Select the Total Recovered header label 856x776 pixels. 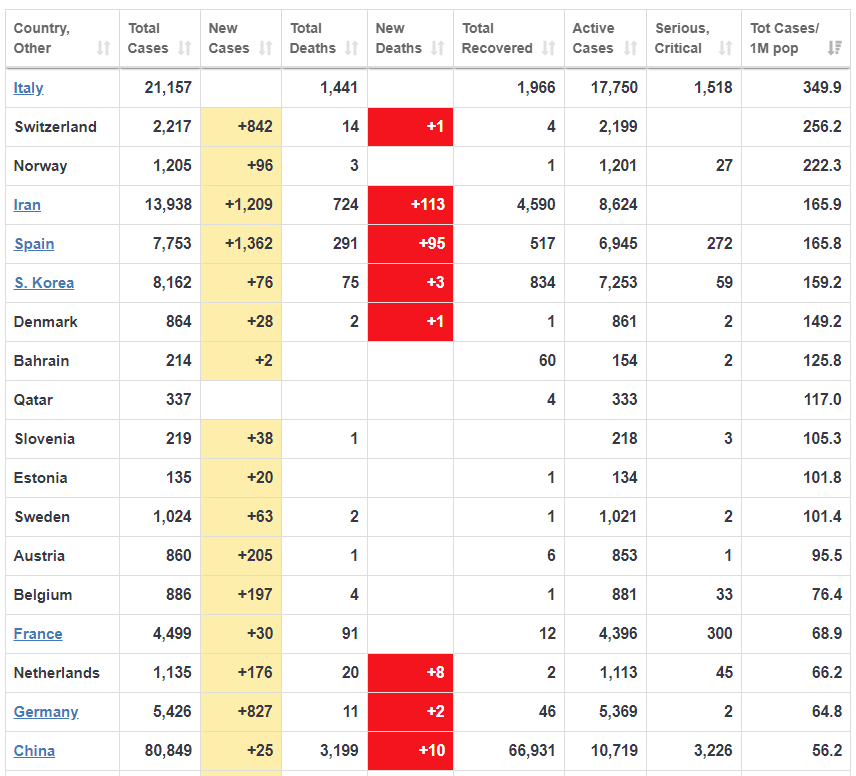click(497, 38)
